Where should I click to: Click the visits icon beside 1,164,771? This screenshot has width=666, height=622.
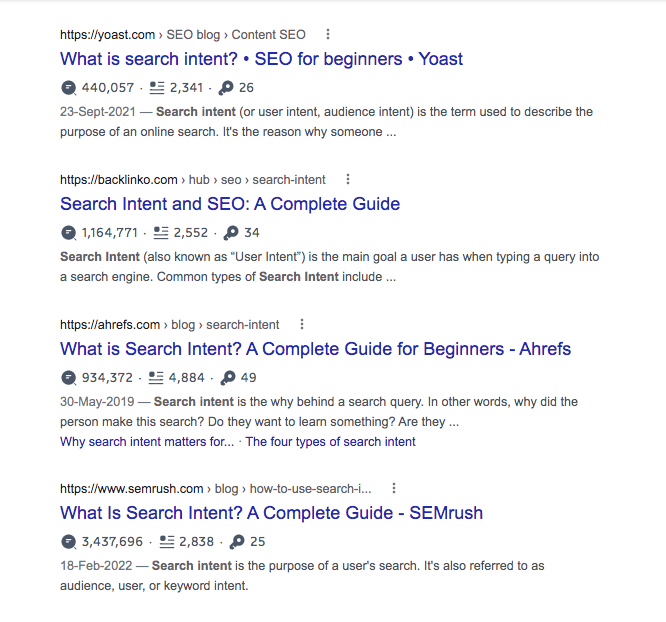[67, 233]
